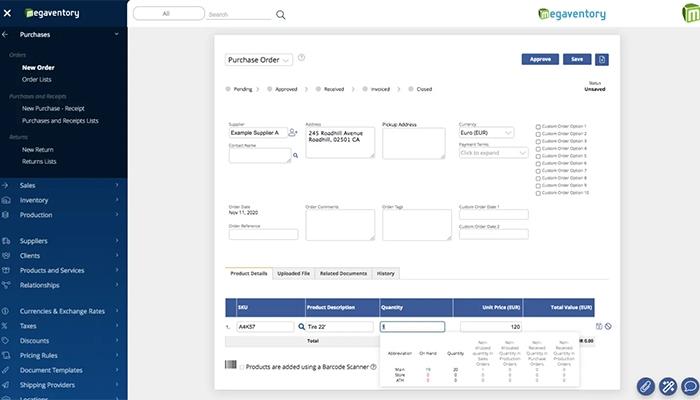Viewport: 700px width, 400px height.
Task: Click the document icon button next to Save
Action: pyautogui.click(x=601, y=59)
